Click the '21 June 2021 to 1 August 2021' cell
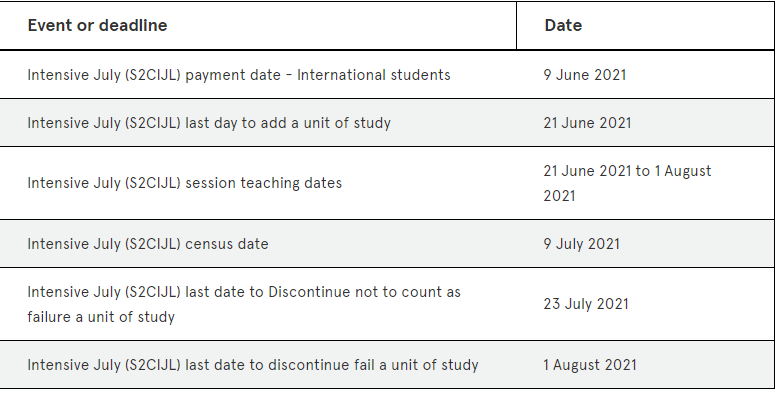 click(627, 183)
